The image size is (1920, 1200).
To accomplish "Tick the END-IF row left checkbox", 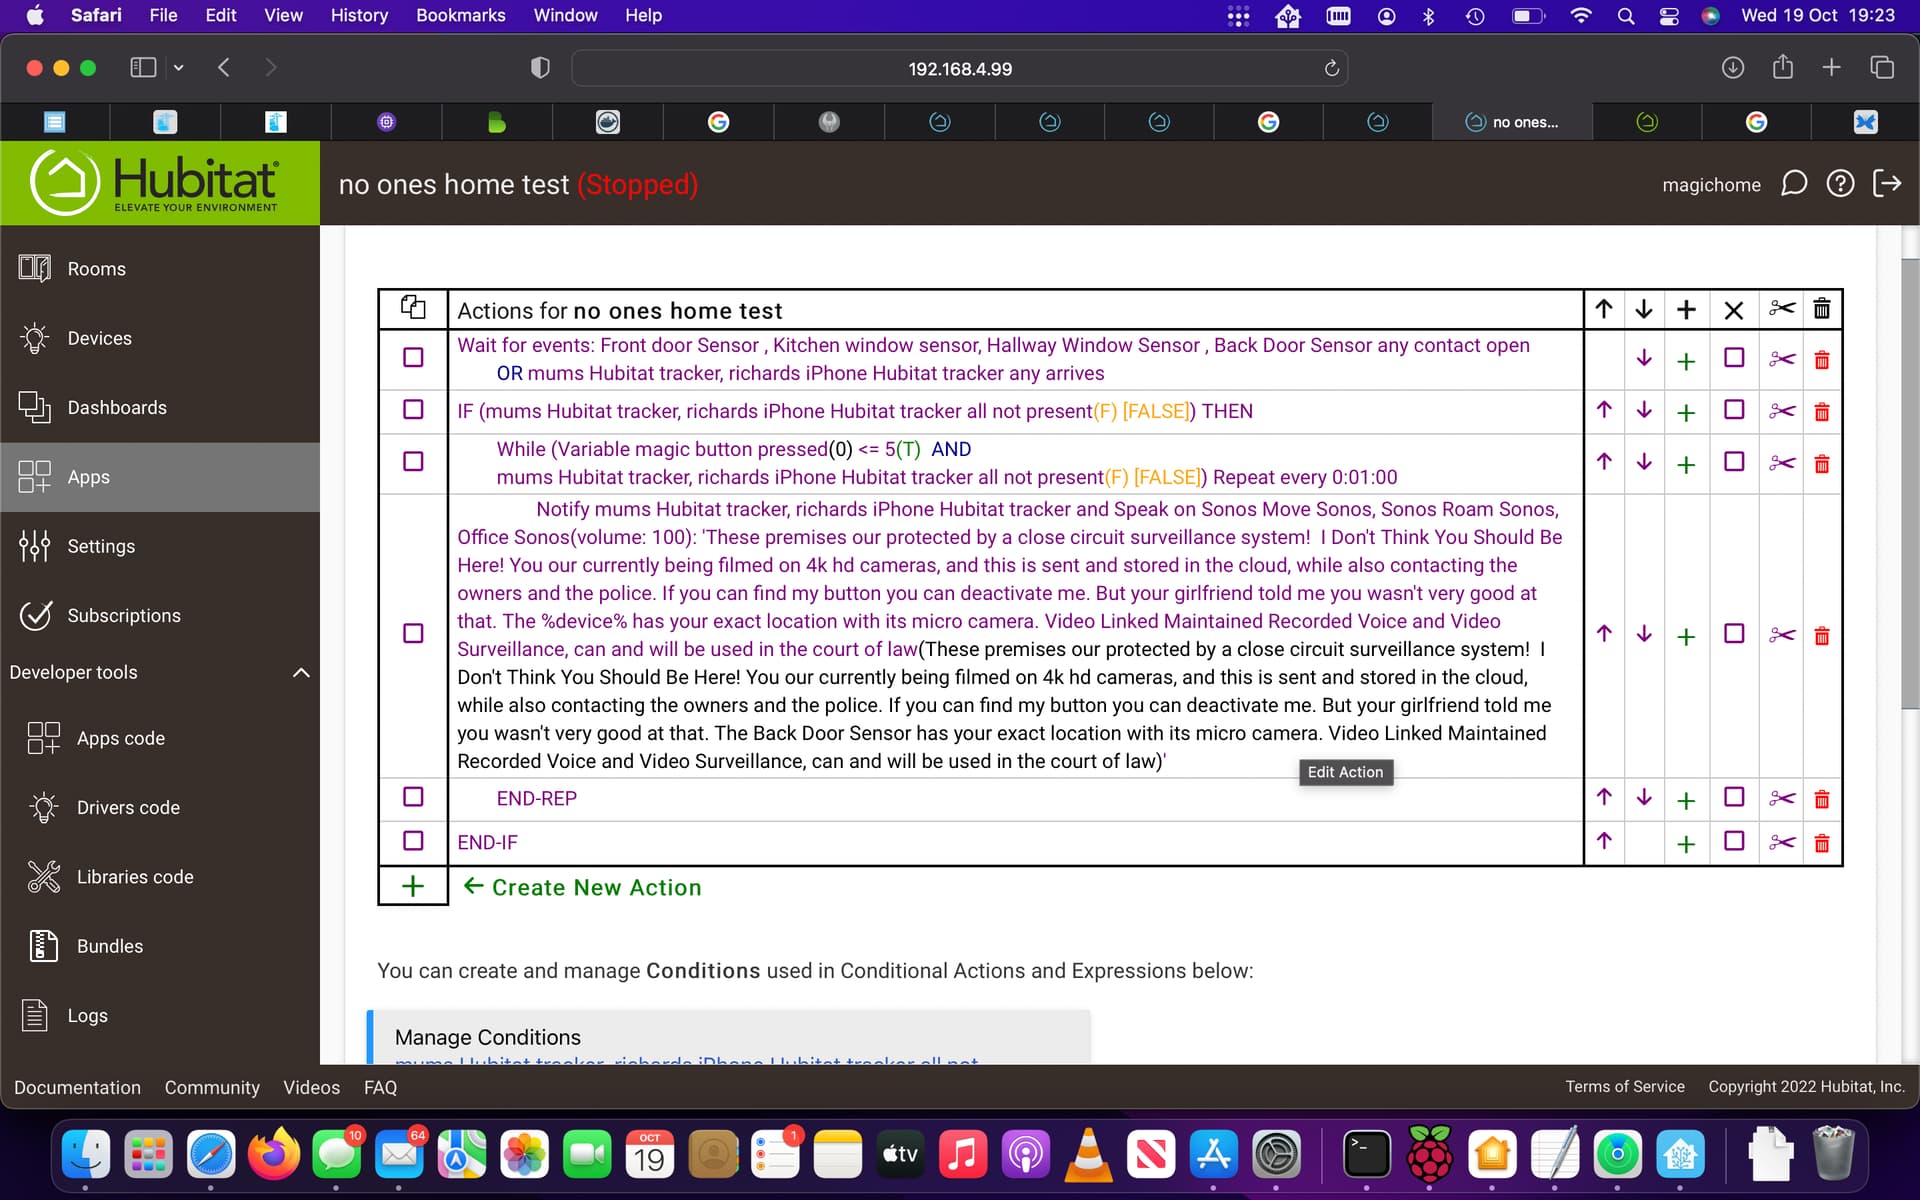I will pyautogui.click(x=413, y=841).
